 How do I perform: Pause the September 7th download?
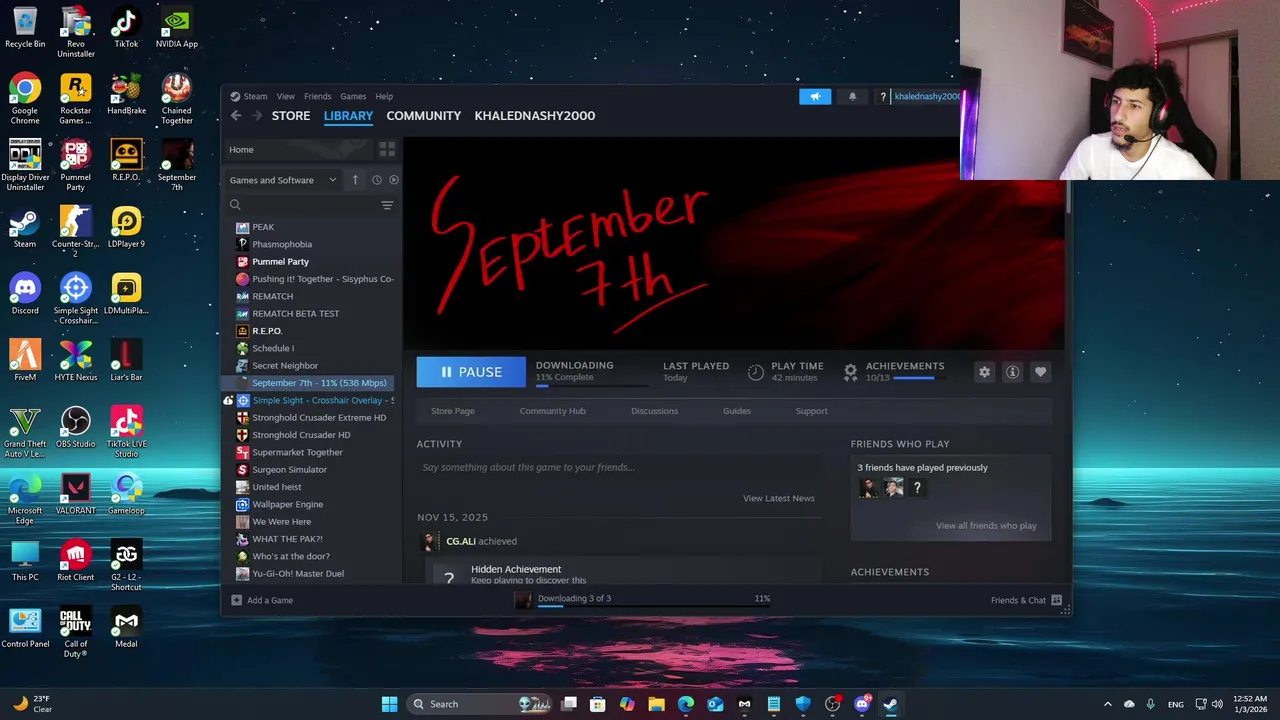(x=471, y=372)
